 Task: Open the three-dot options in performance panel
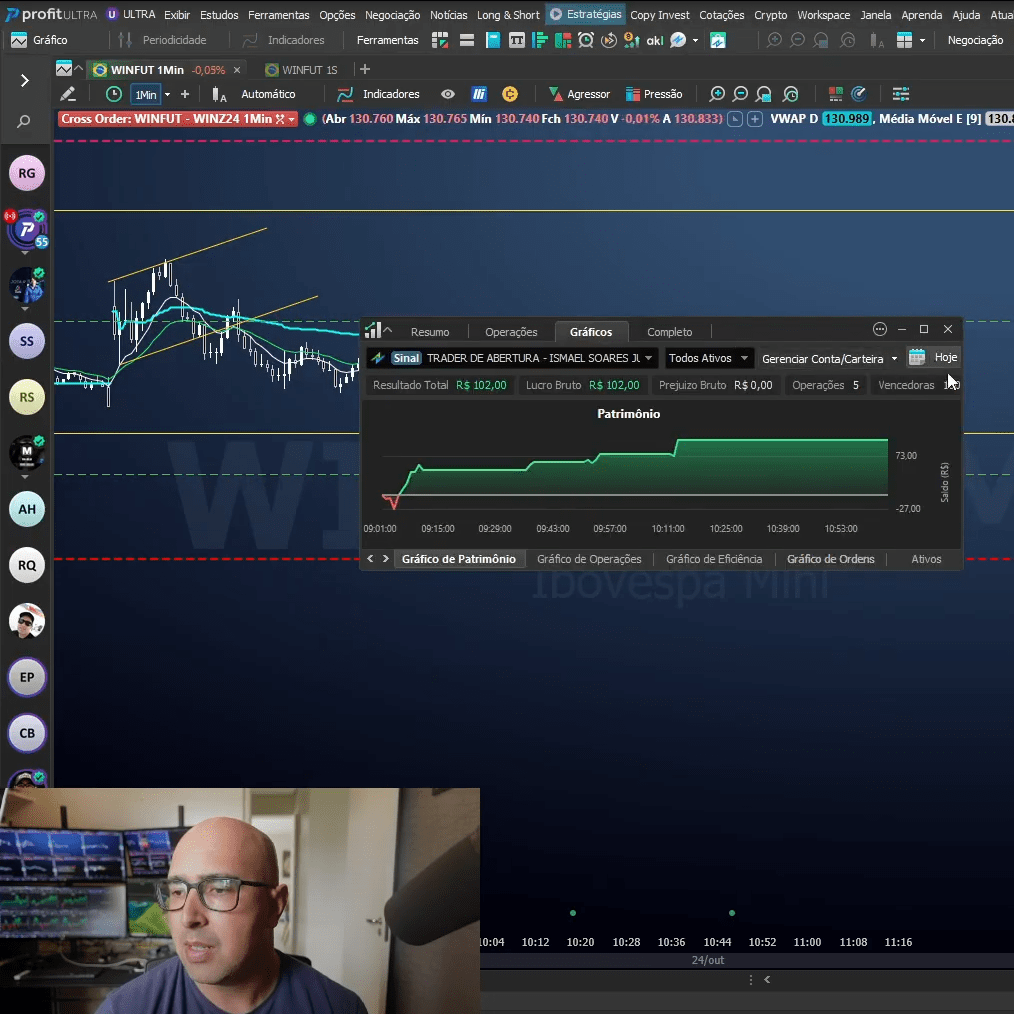(x=880, y=329)
